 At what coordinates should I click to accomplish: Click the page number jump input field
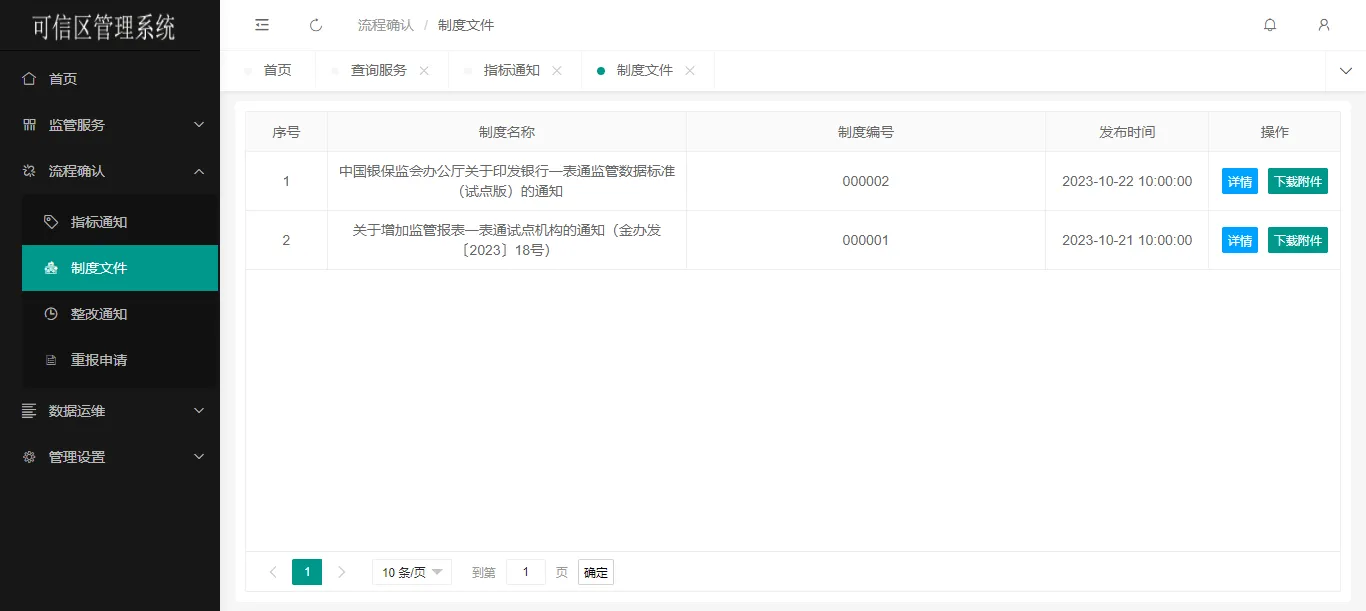525,572
